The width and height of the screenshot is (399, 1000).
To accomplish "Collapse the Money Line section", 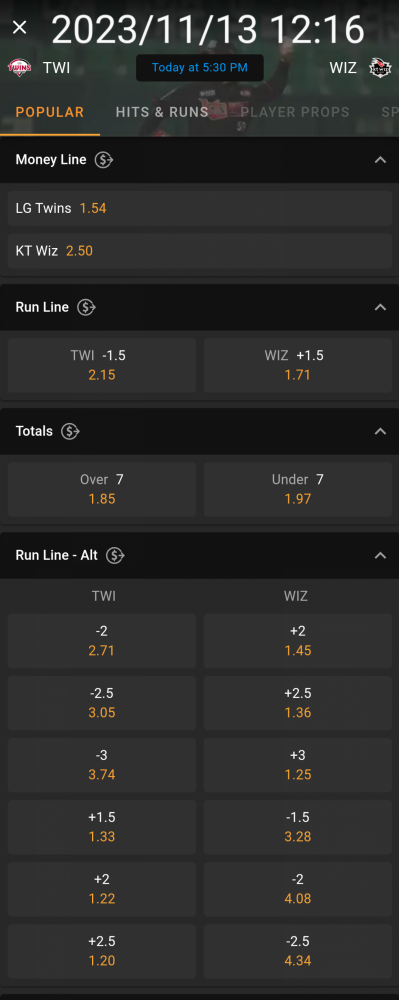I will point(381,160).
